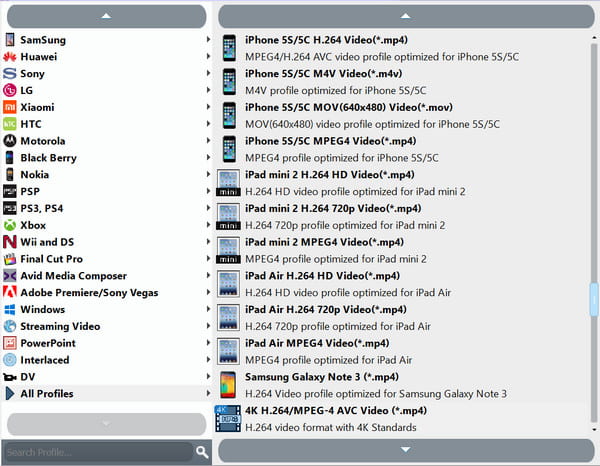600x466 pixels.
Task: Click the Windows logo icon
Action: pos(10,309)
